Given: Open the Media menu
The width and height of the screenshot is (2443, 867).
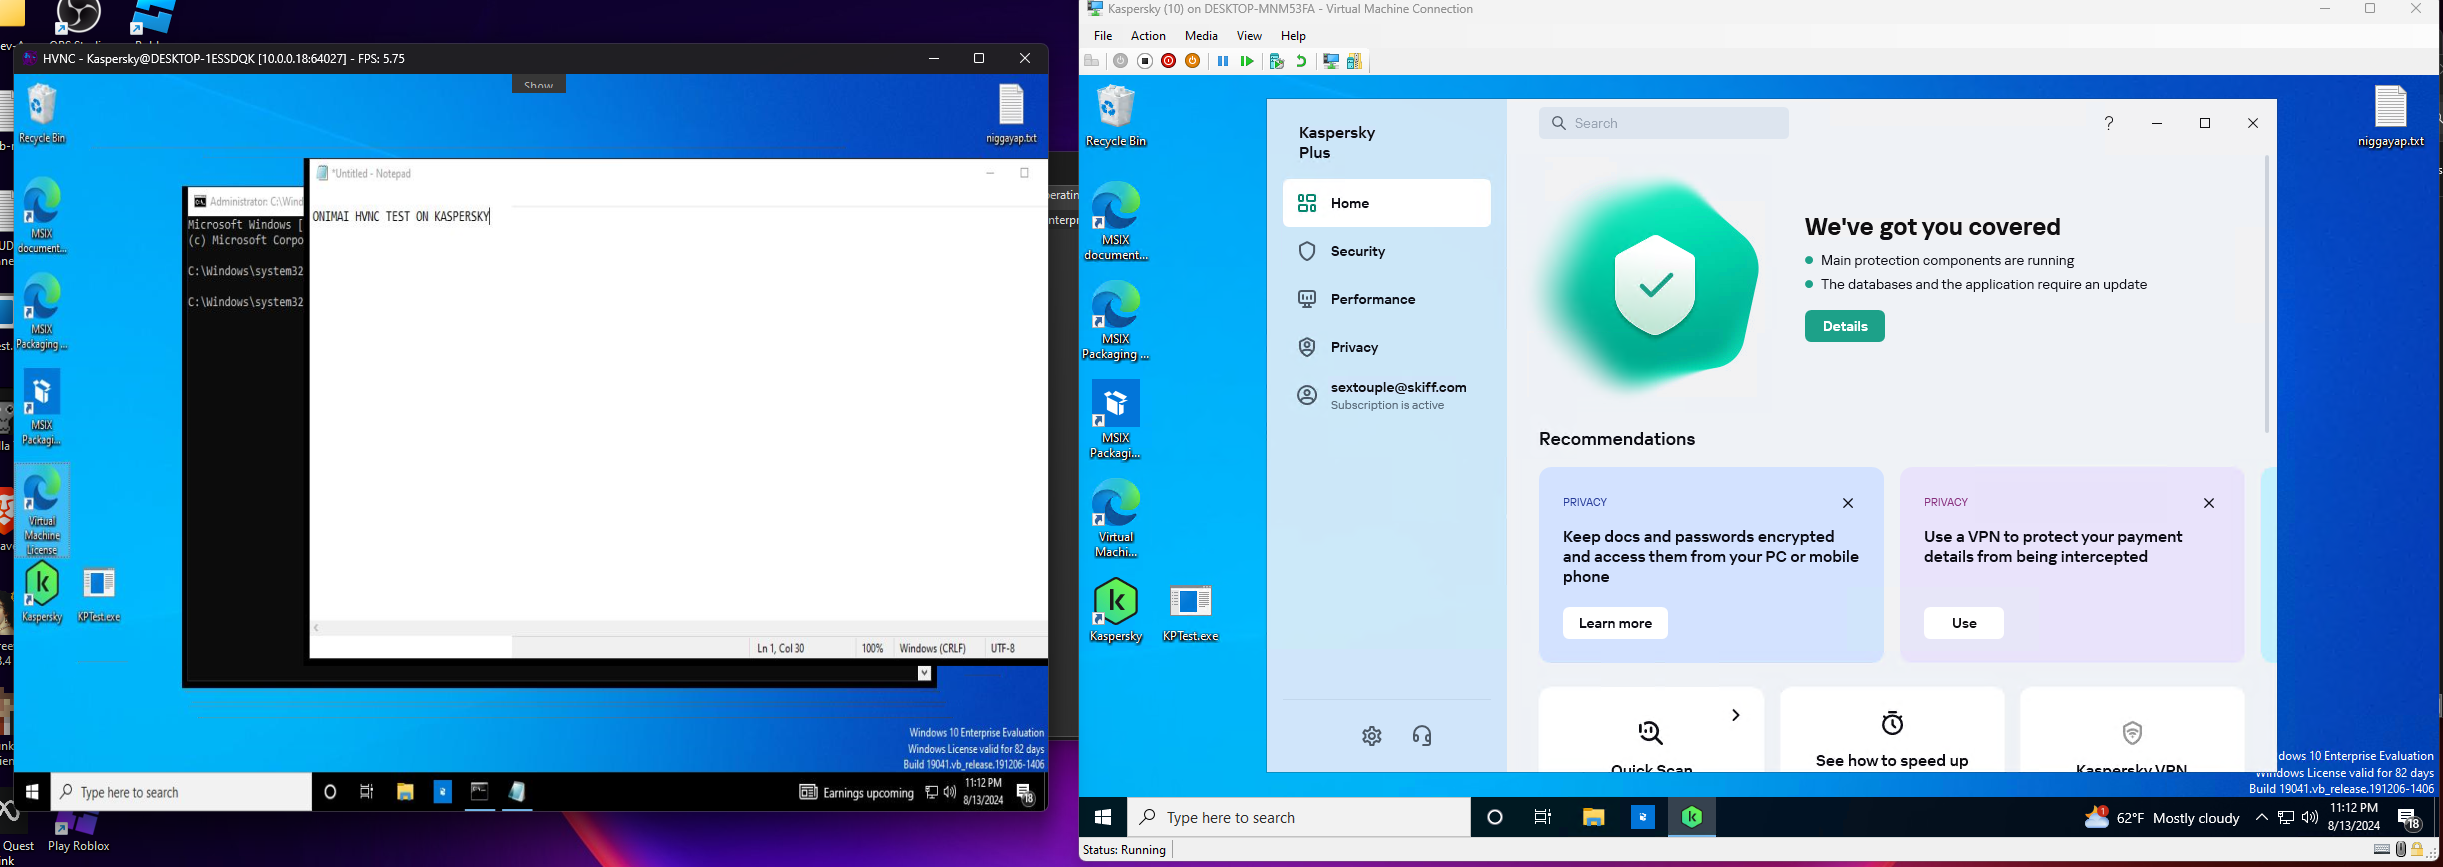Looking at the screenshot, I should point(1200,36).
